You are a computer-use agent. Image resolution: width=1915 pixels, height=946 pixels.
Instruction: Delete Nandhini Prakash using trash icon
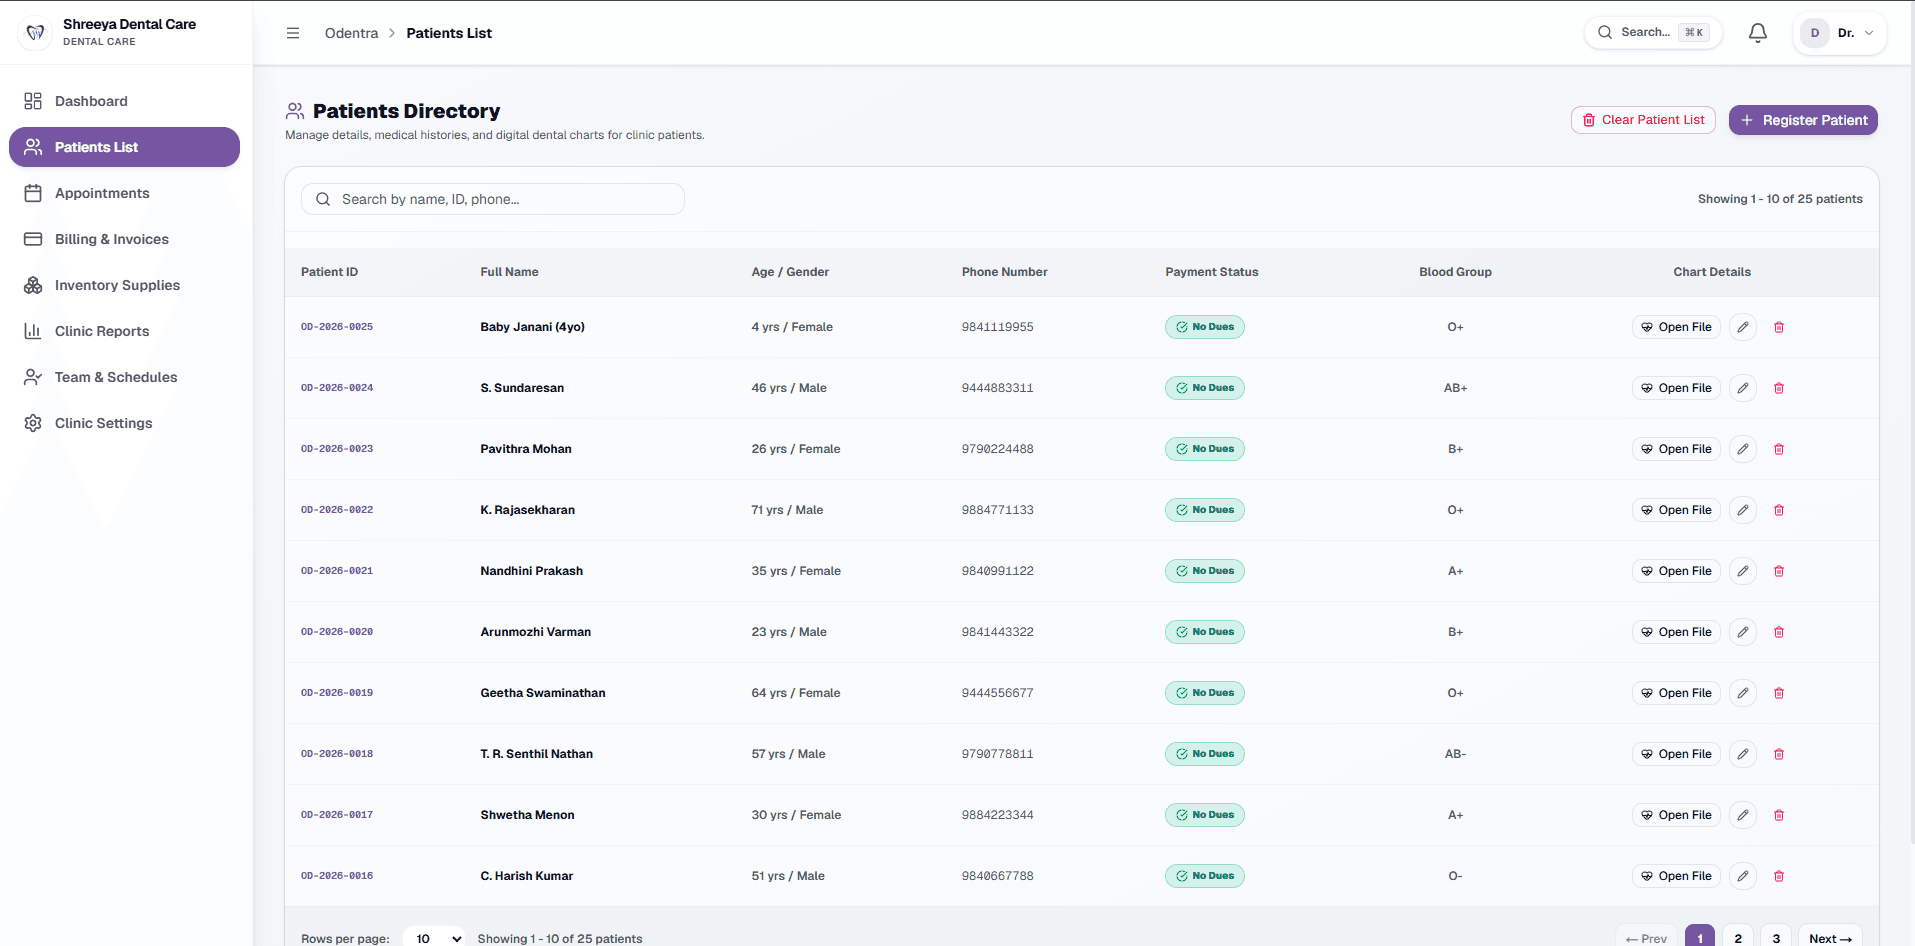tap(1779, 571)
